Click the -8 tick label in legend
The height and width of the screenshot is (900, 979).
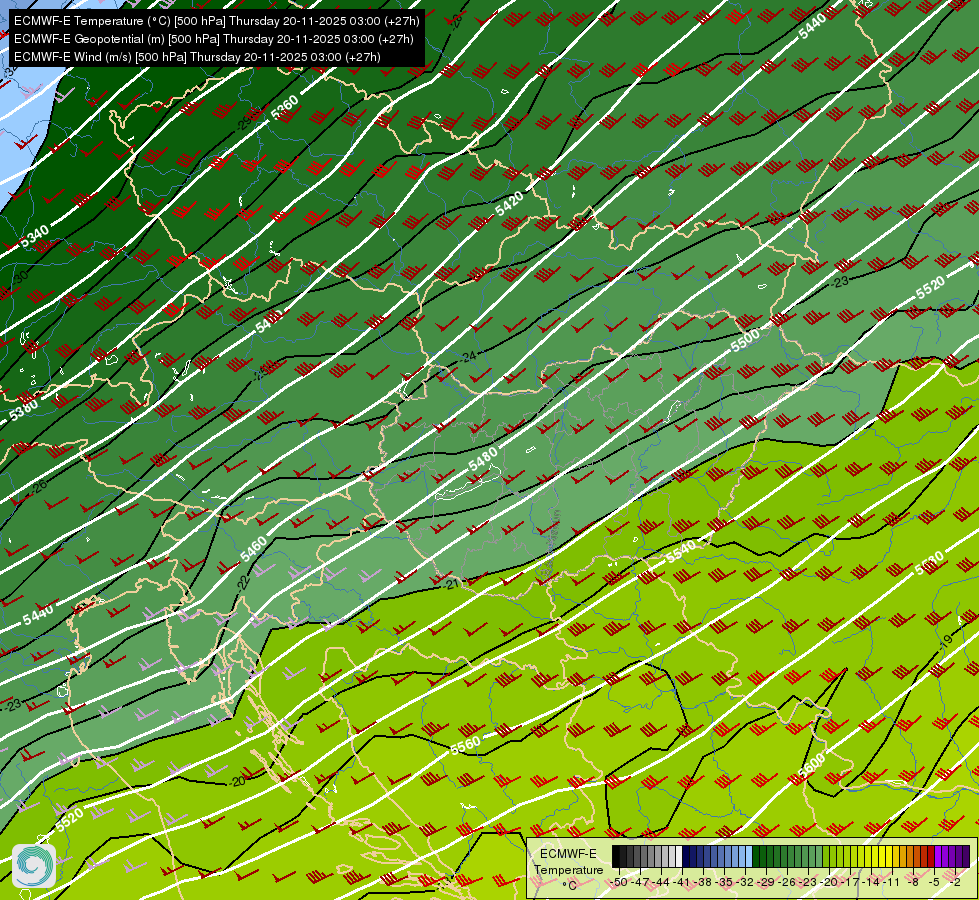click(914, 883)
